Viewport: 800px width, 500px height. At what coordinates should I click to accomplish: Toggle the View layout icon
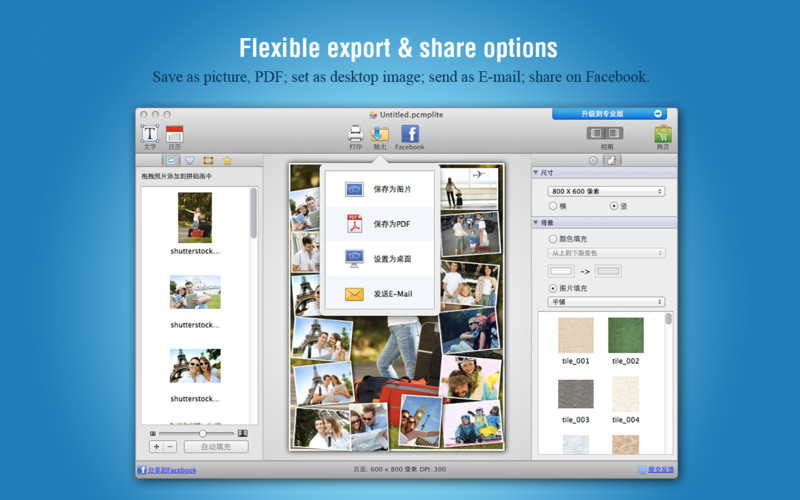pyautogui.click(x=605, y=133)
